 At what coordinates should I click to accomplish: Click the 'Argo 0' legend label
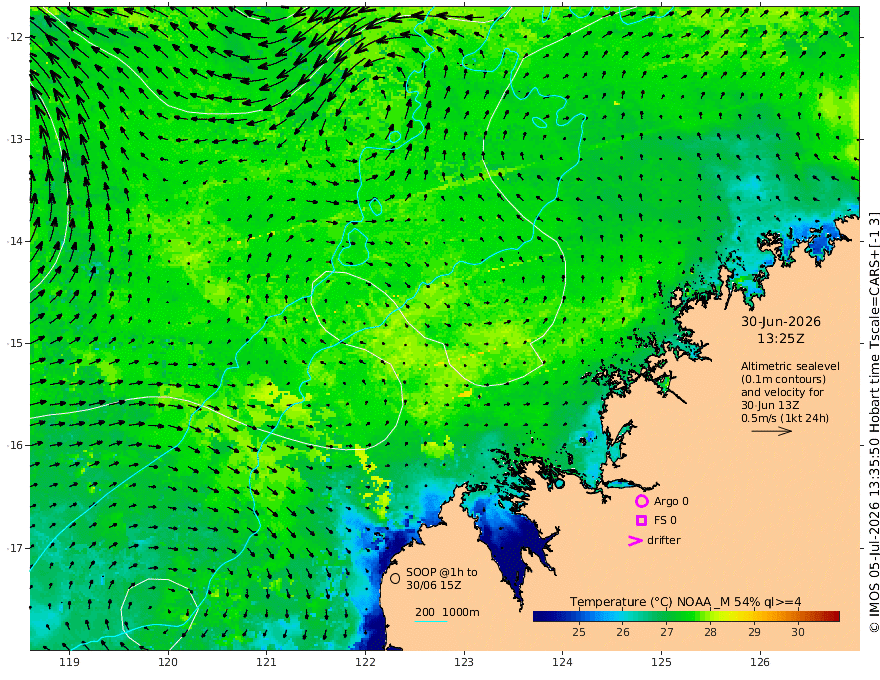[671, 501]
